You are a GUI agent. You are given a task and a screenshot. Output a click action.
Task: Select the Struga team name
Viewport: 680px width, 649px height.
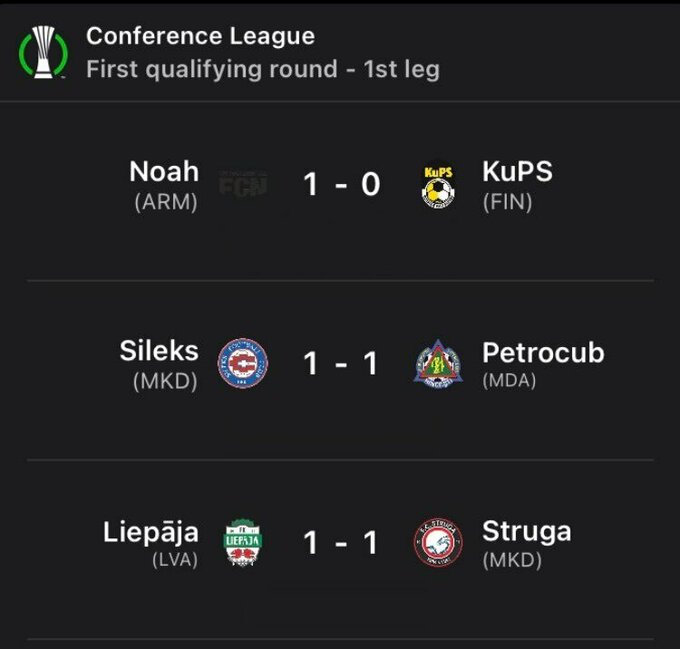[x=526, y=531]
